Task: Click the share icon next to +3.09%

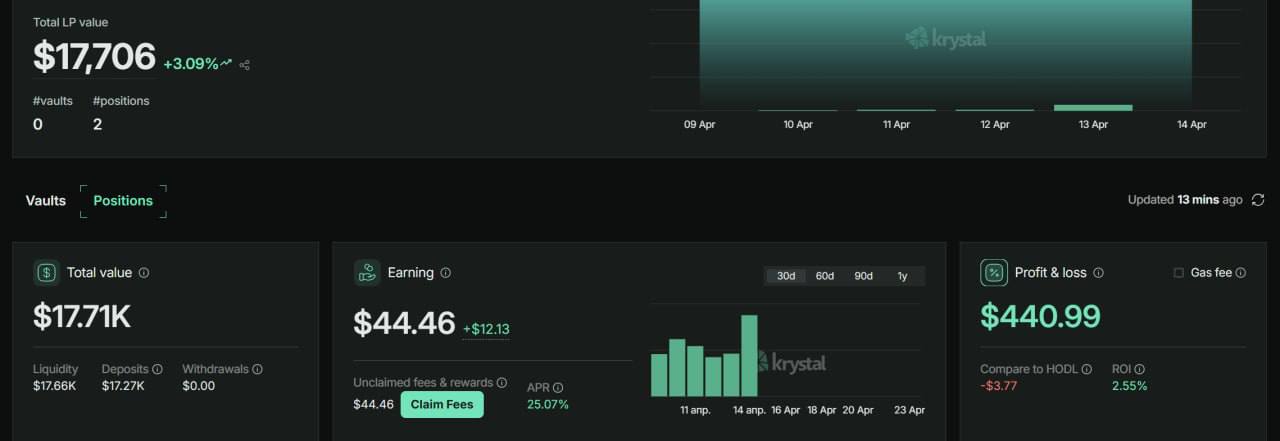Action: click(245, 65)
